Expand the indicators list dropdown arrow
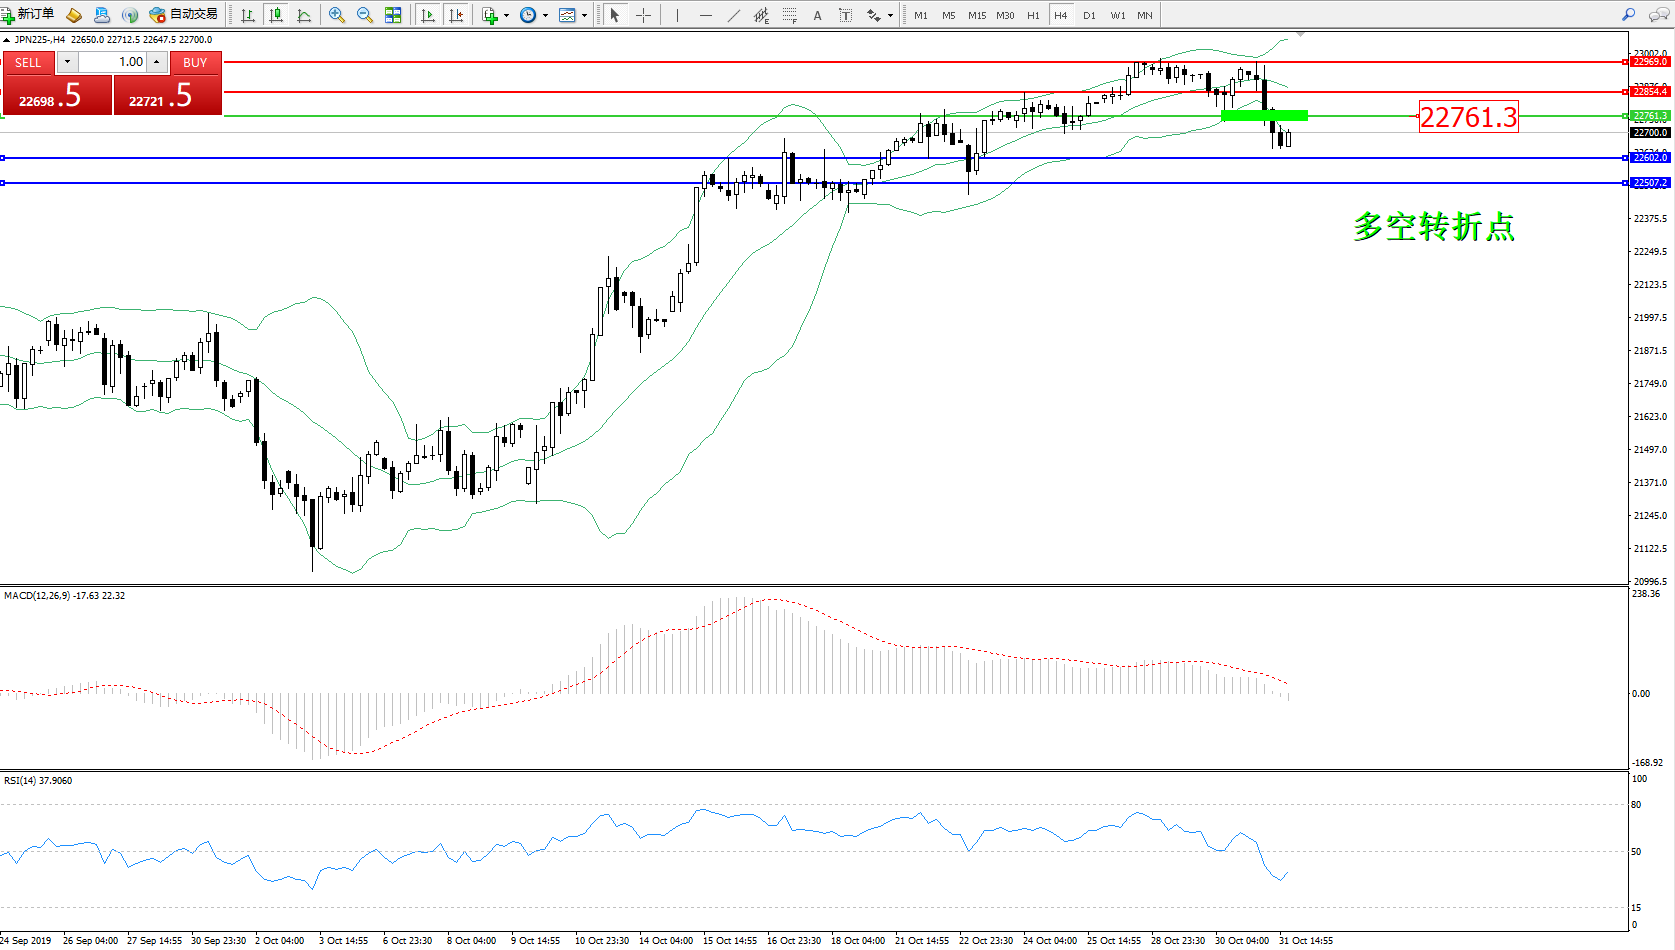Screen dimensions: 1675x950 (x=506, y=15)
